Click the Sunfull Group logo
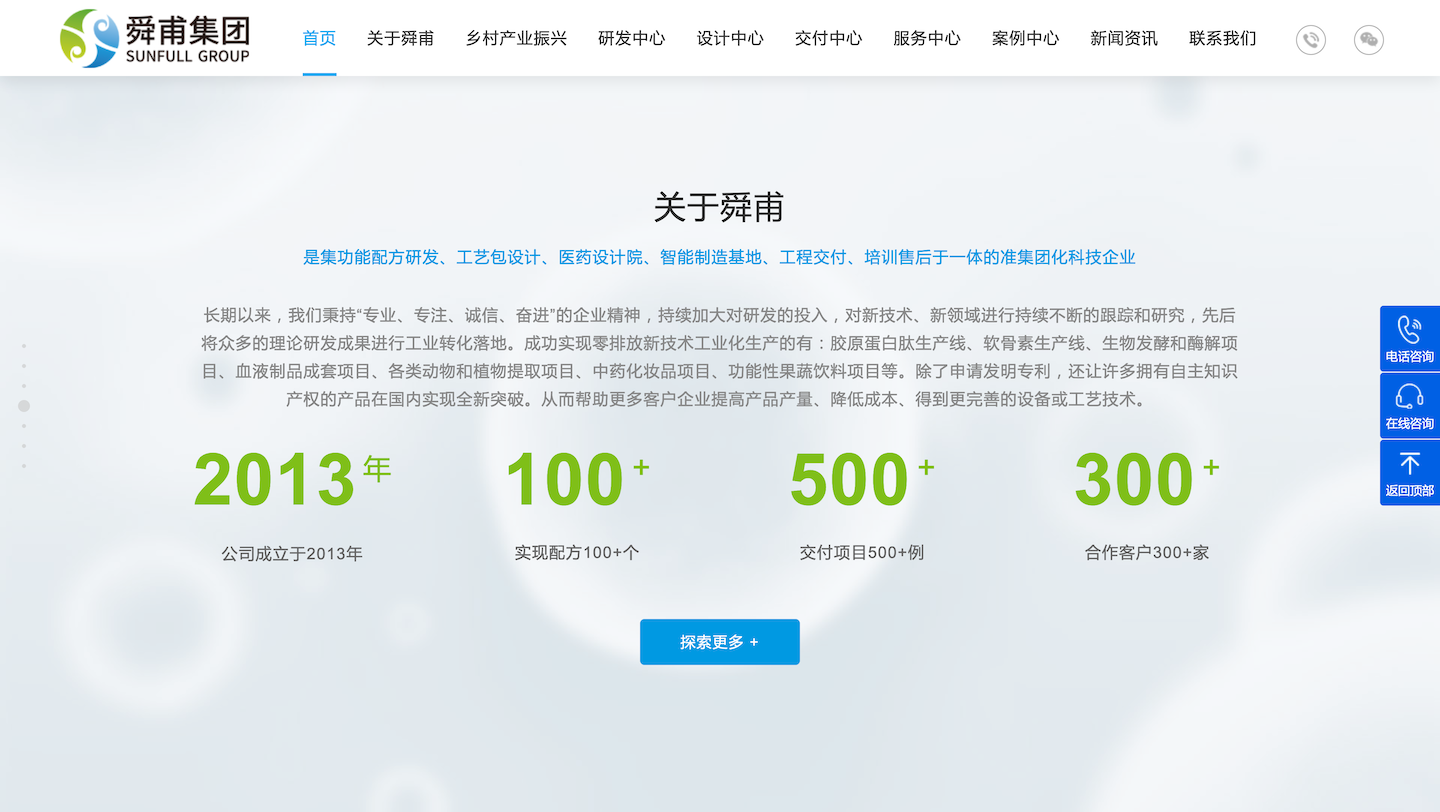 coord(155,38)
